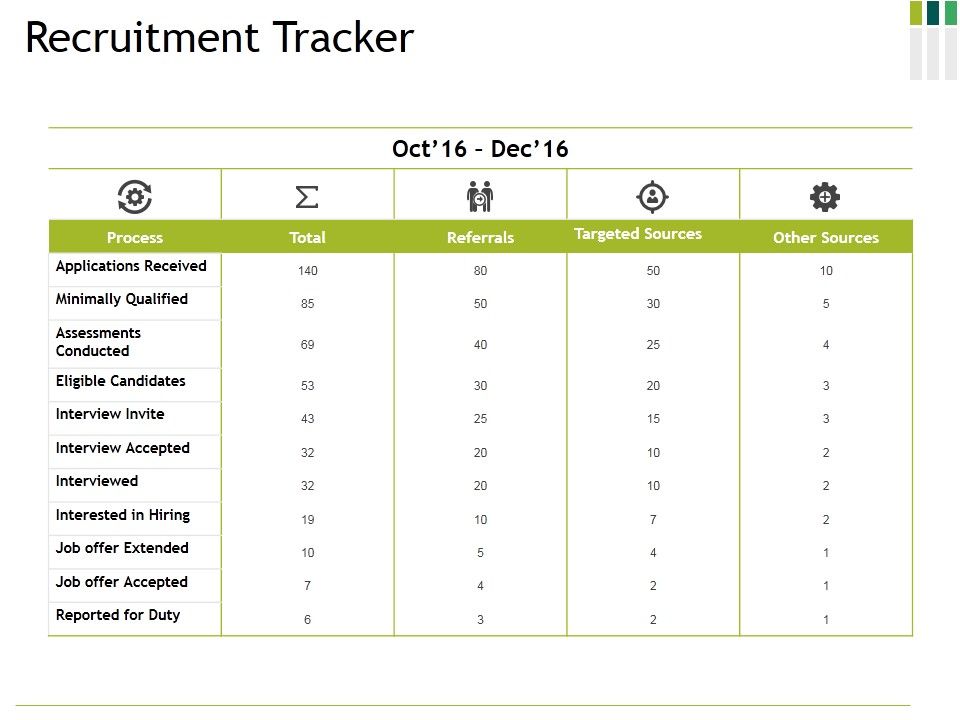
Task: Select the Recruitment Tracker title
Action: tap(220, 38)
